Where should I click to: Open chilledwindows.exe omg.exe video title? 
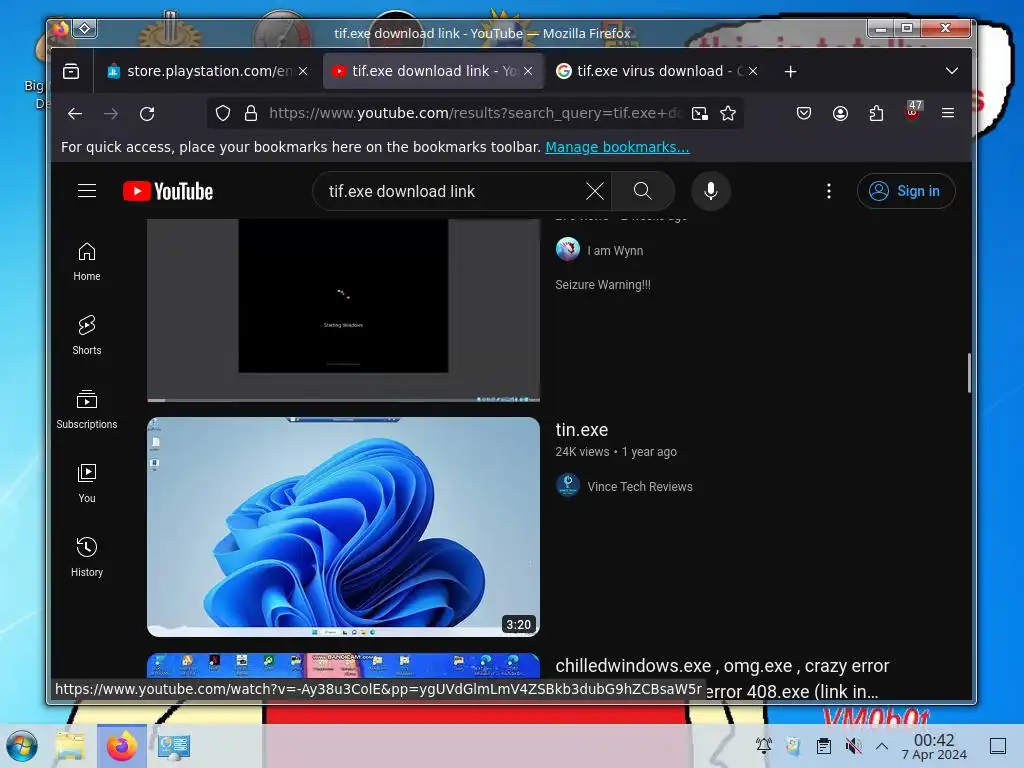[722, 678]
